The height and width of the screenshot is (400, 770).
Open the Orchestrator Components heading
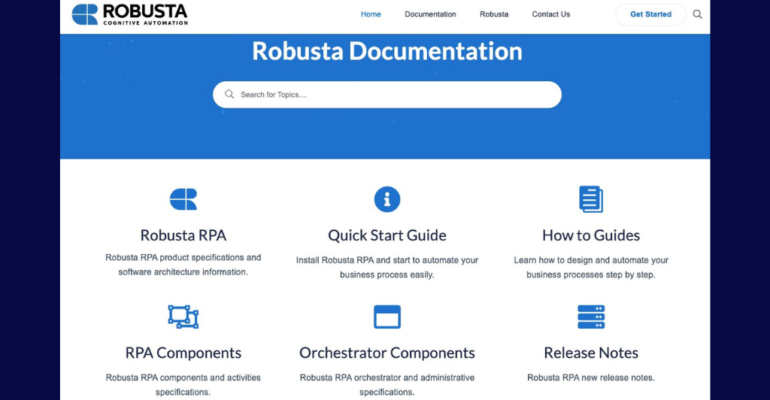[x=387, y=352]
